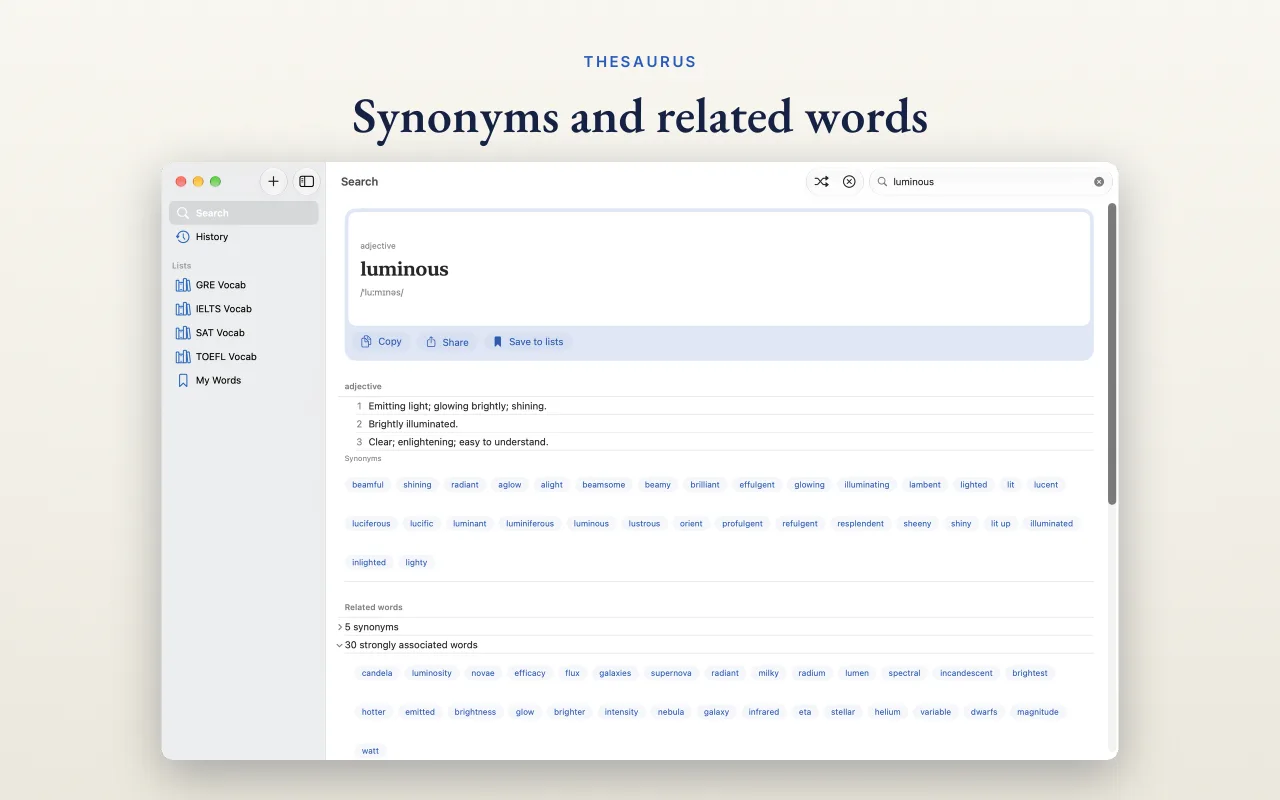1280x800 pixels.
Task: Open the magnitude related word
Action: click(1038, 713)
